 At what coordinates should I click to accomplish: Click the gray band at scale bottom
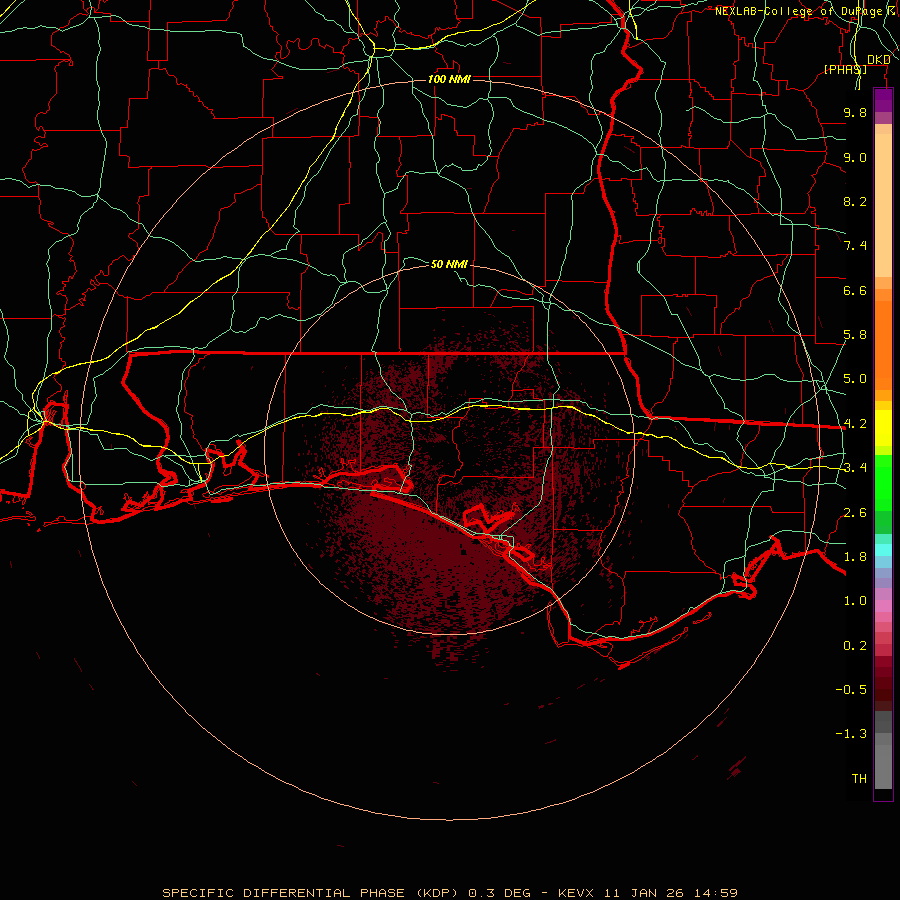pos(883,766)
